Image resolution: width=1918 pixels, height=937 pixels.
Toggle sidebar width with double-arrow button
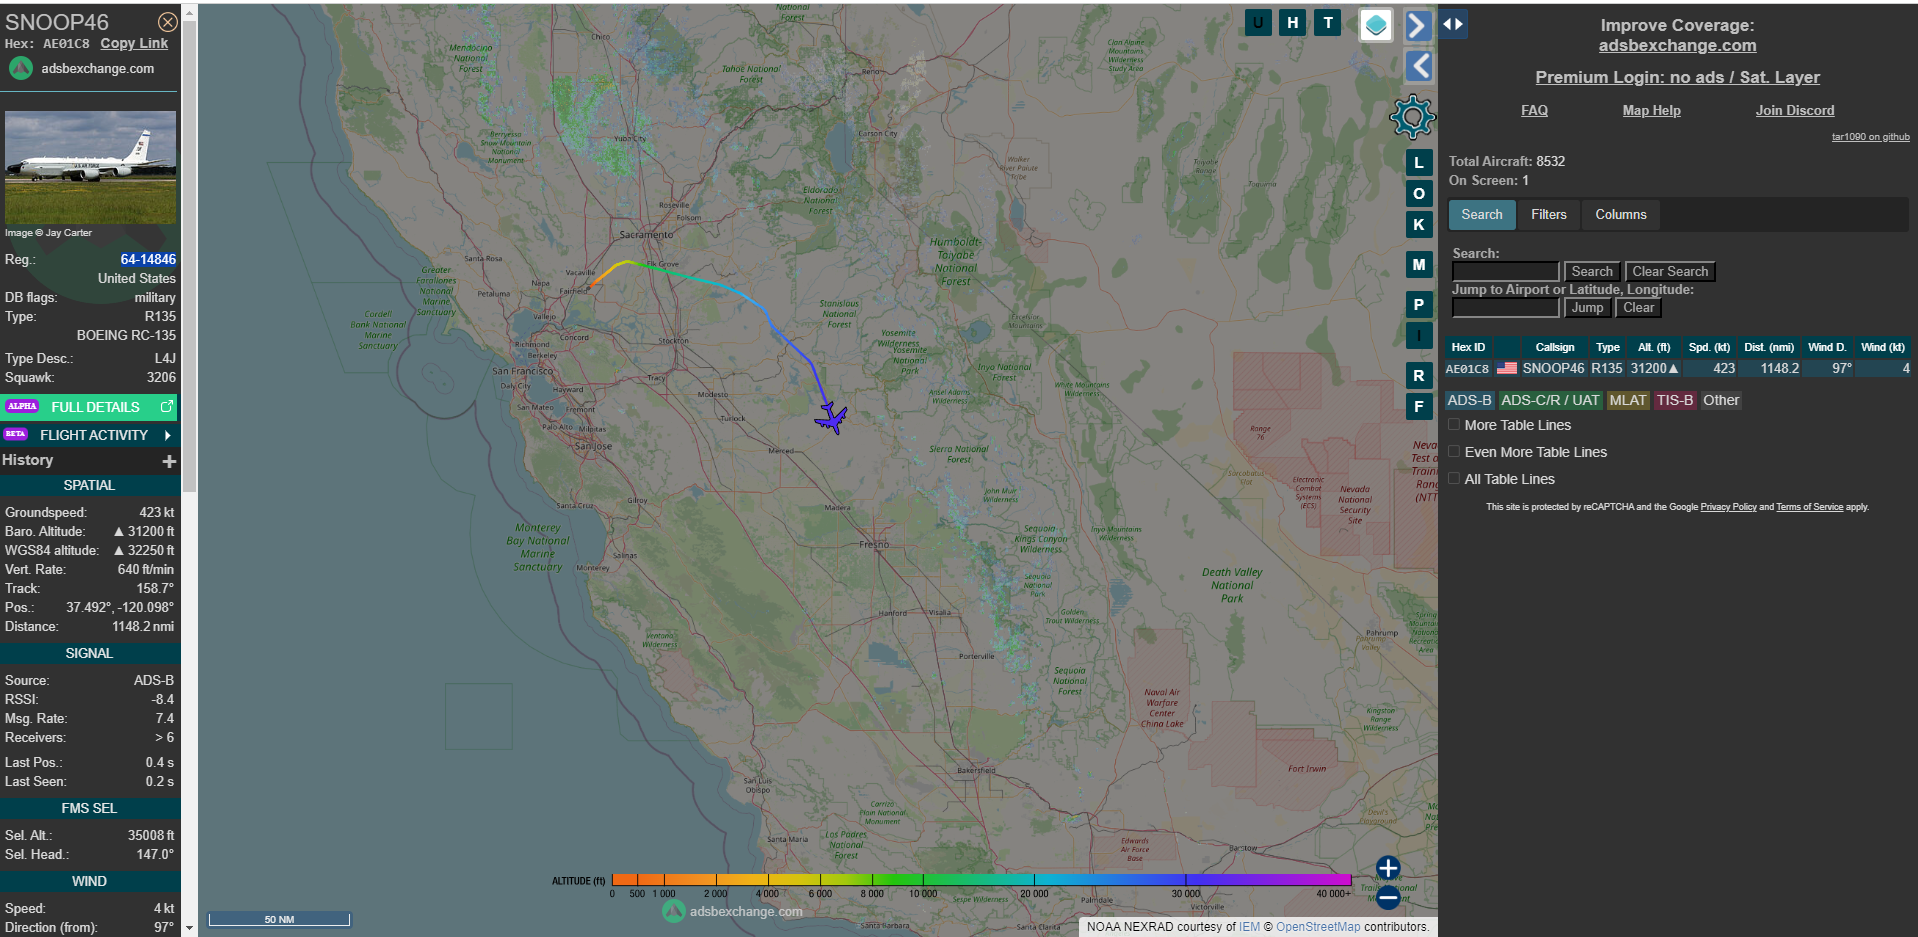[1453, 24]
